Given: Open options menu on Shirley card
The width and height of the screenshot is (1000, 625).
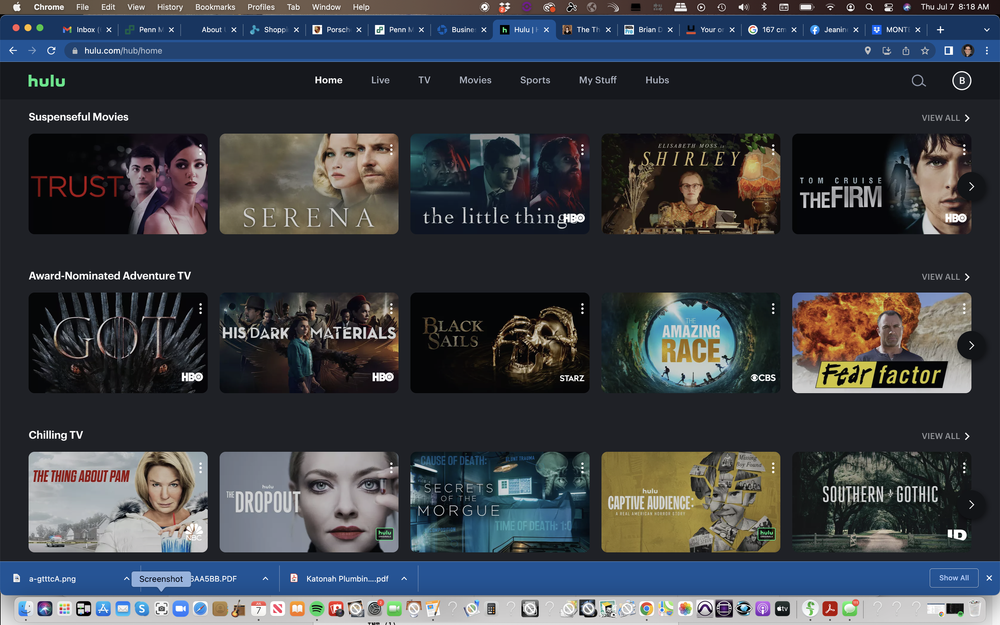Looking at the screenshot, I should pos(773,149).
